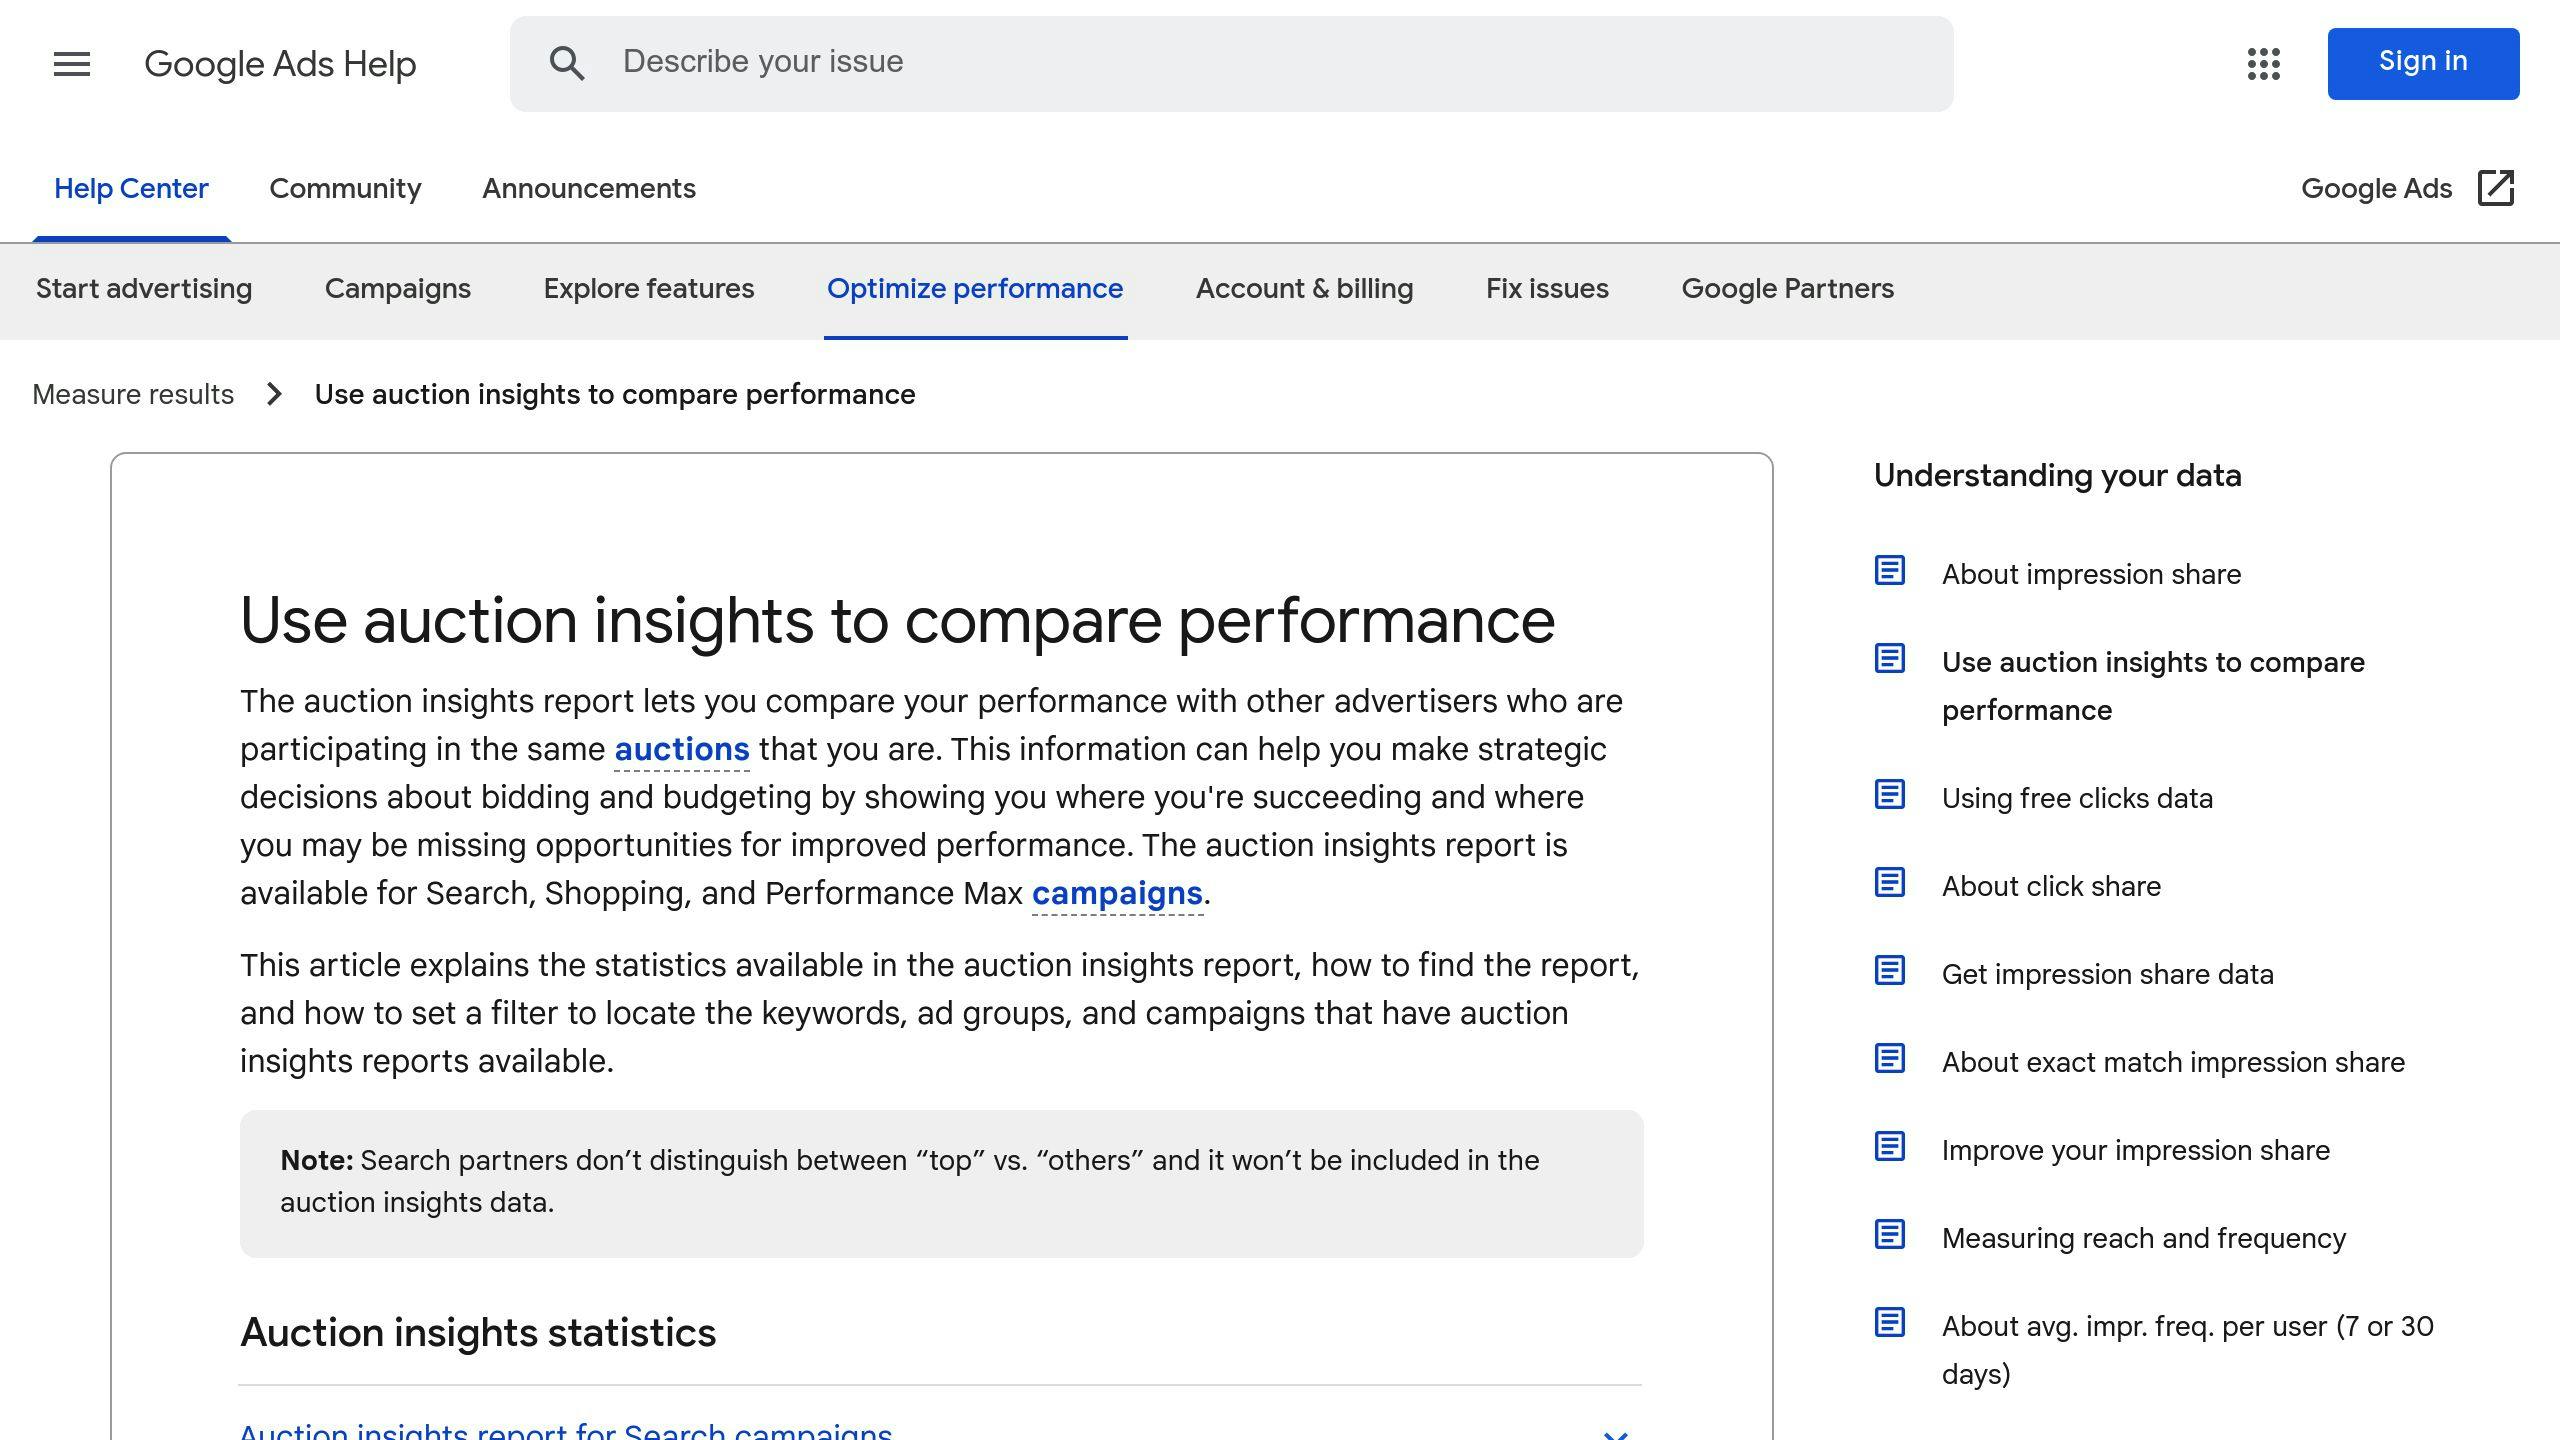This screenshot has height=1440, width=2560.
Task: Open About impression share article
Action: 2091,574
